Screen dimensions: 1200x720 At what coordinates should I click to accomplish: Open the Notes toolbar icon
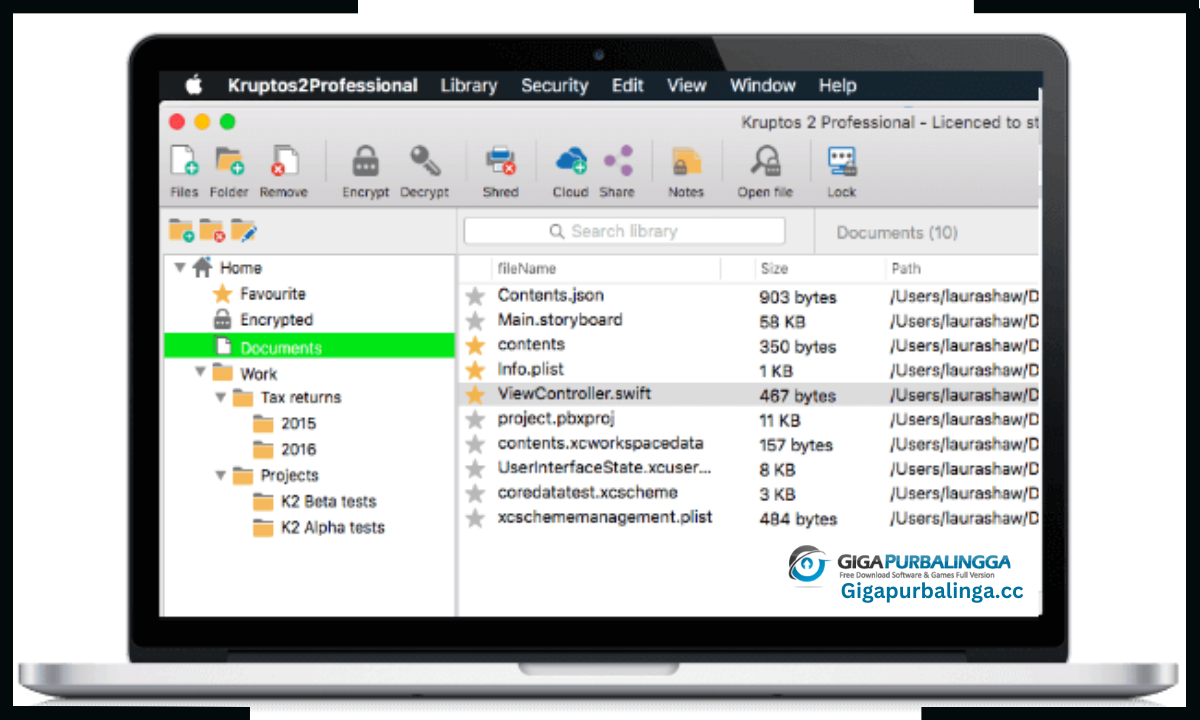pos(686,162)
